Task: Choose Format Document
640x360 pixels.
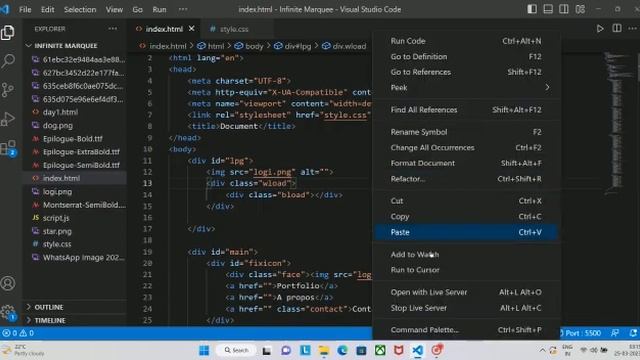Action: click(466, 163)
